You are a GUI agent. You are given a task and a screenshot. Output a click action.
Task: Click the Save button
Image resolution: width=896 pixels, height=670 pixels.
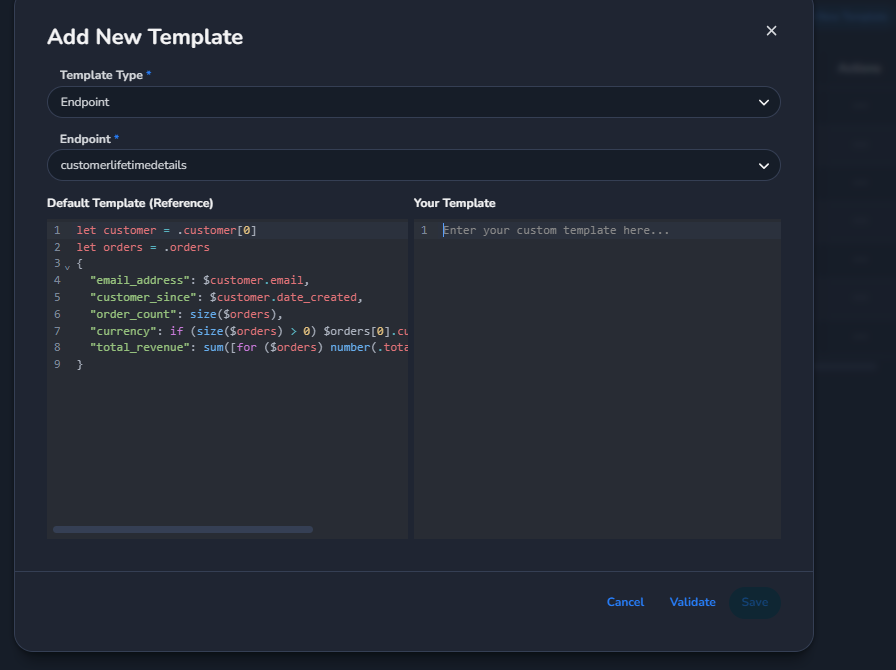coord(754,602)
